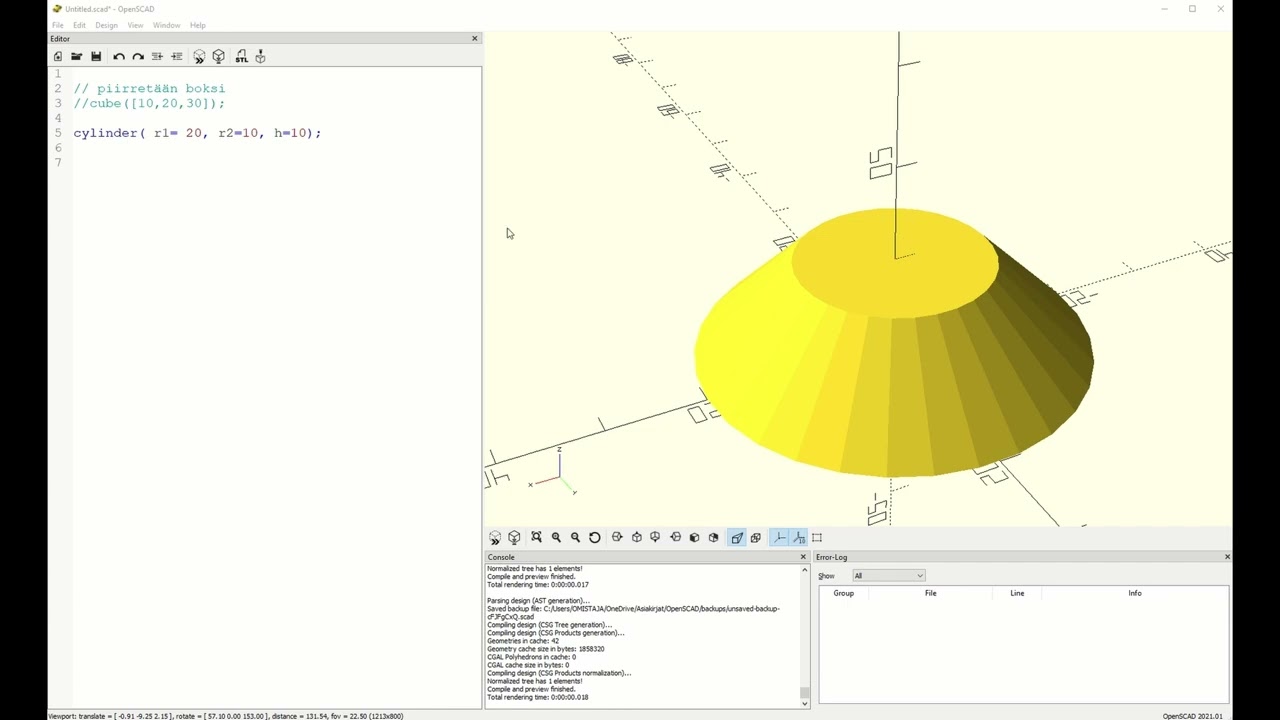Export the model as STL

[x=241, y=57]
